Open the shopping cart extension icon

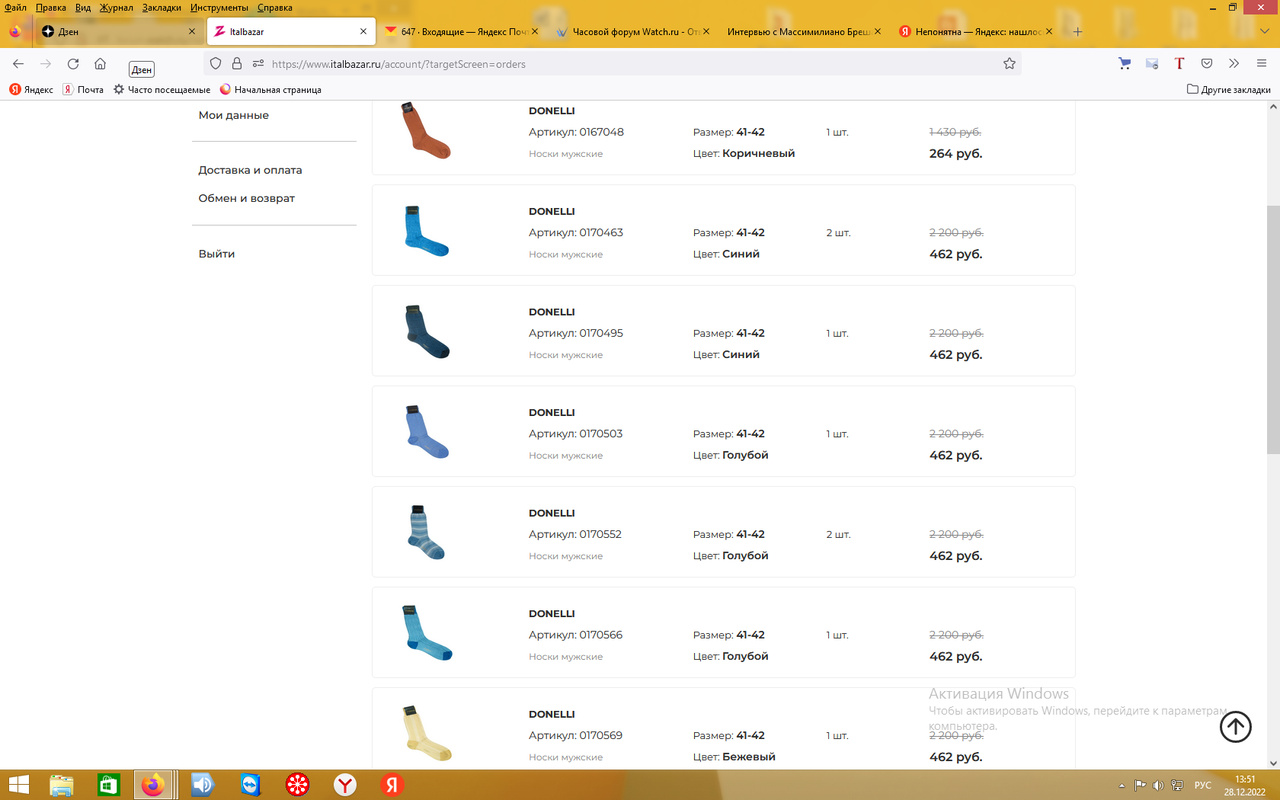tap(1124, 64)
